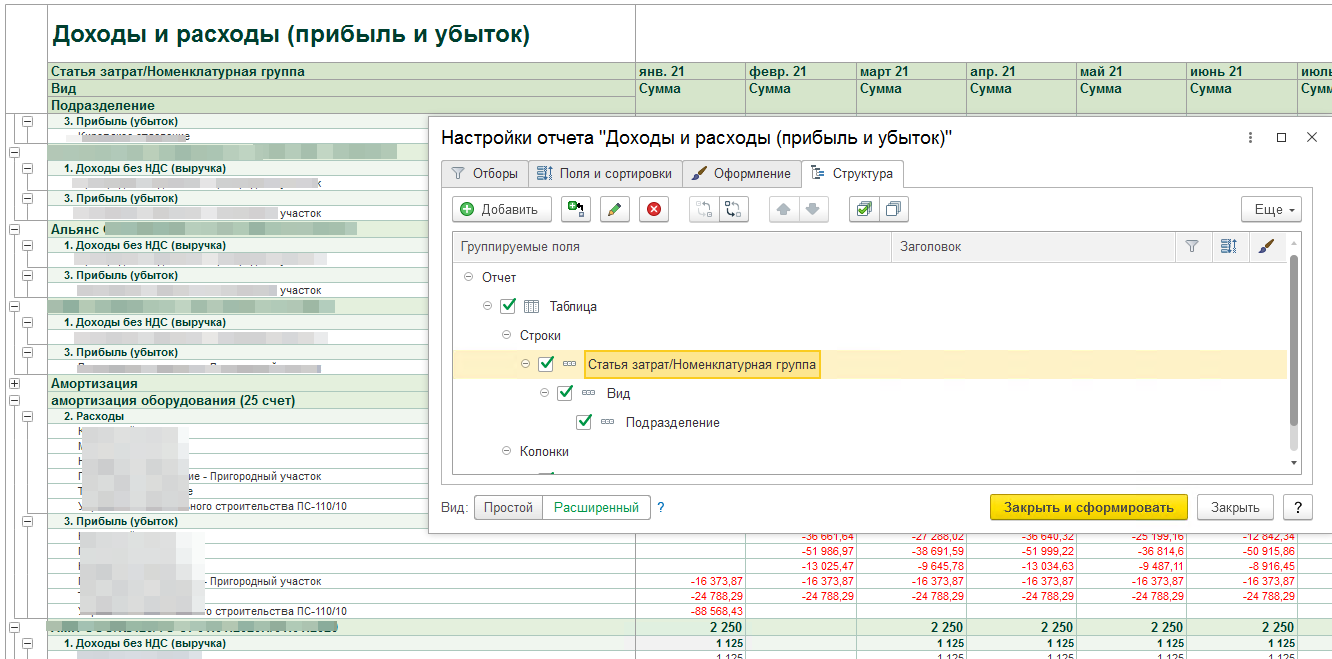Viewport: 1332px width, 659px height.
Task: Select the Строки row in structure tree
Action: [x=870, y=336]
